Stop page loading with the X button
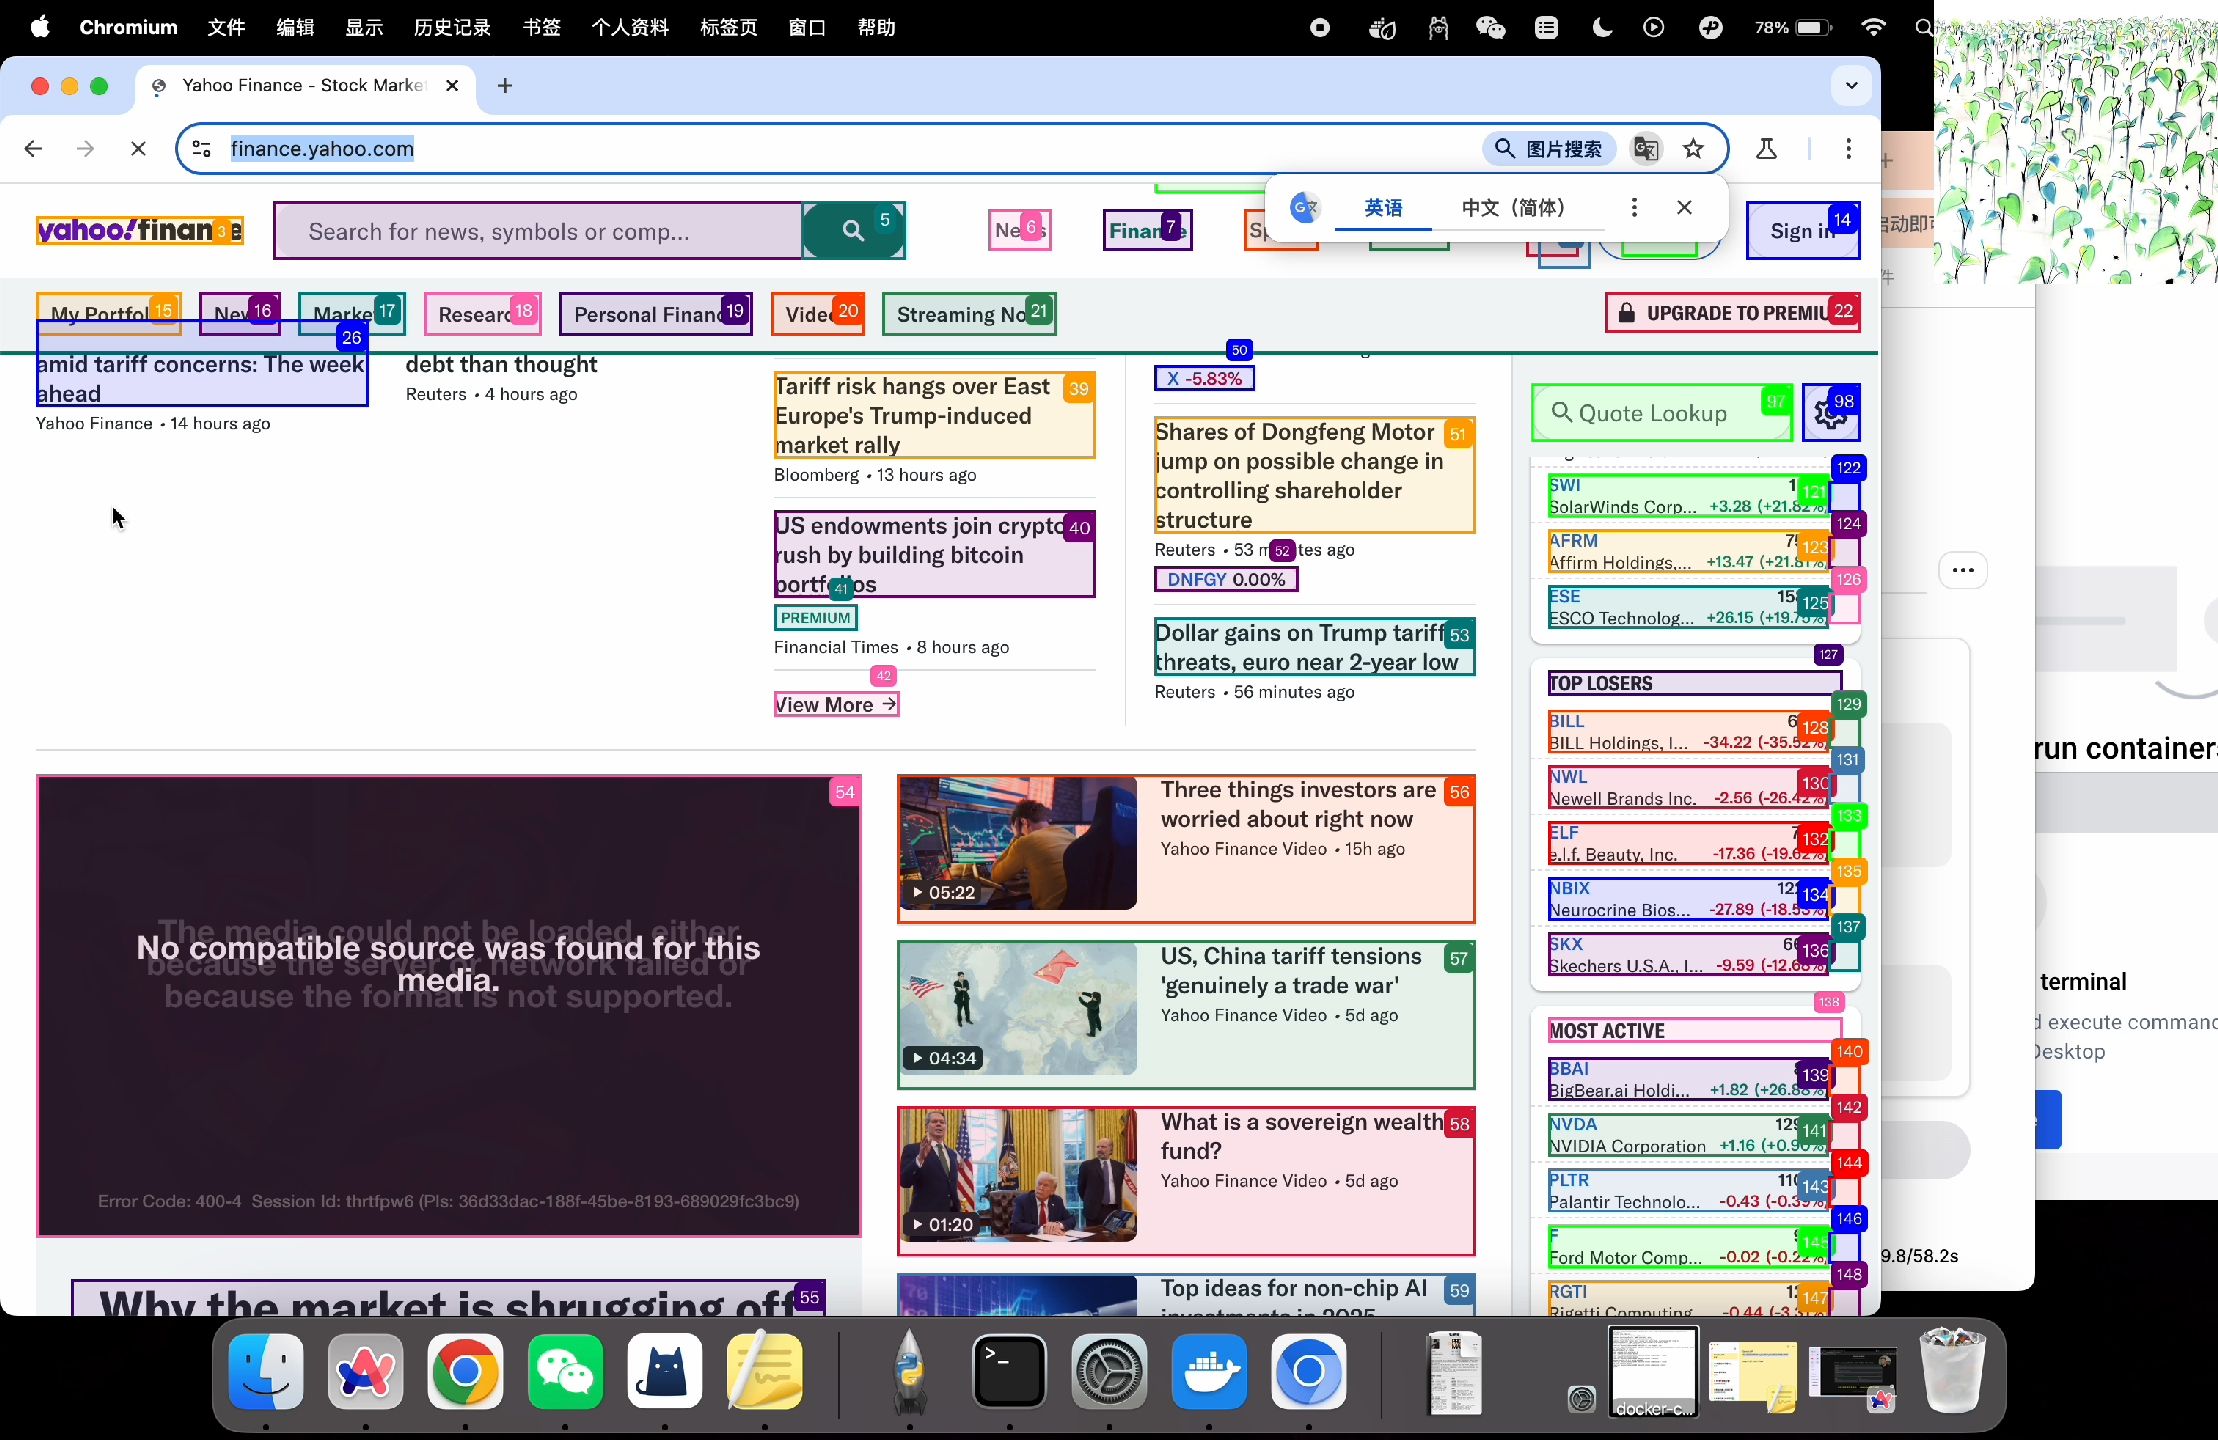Screen dimensions: 2218x1440 139,149
